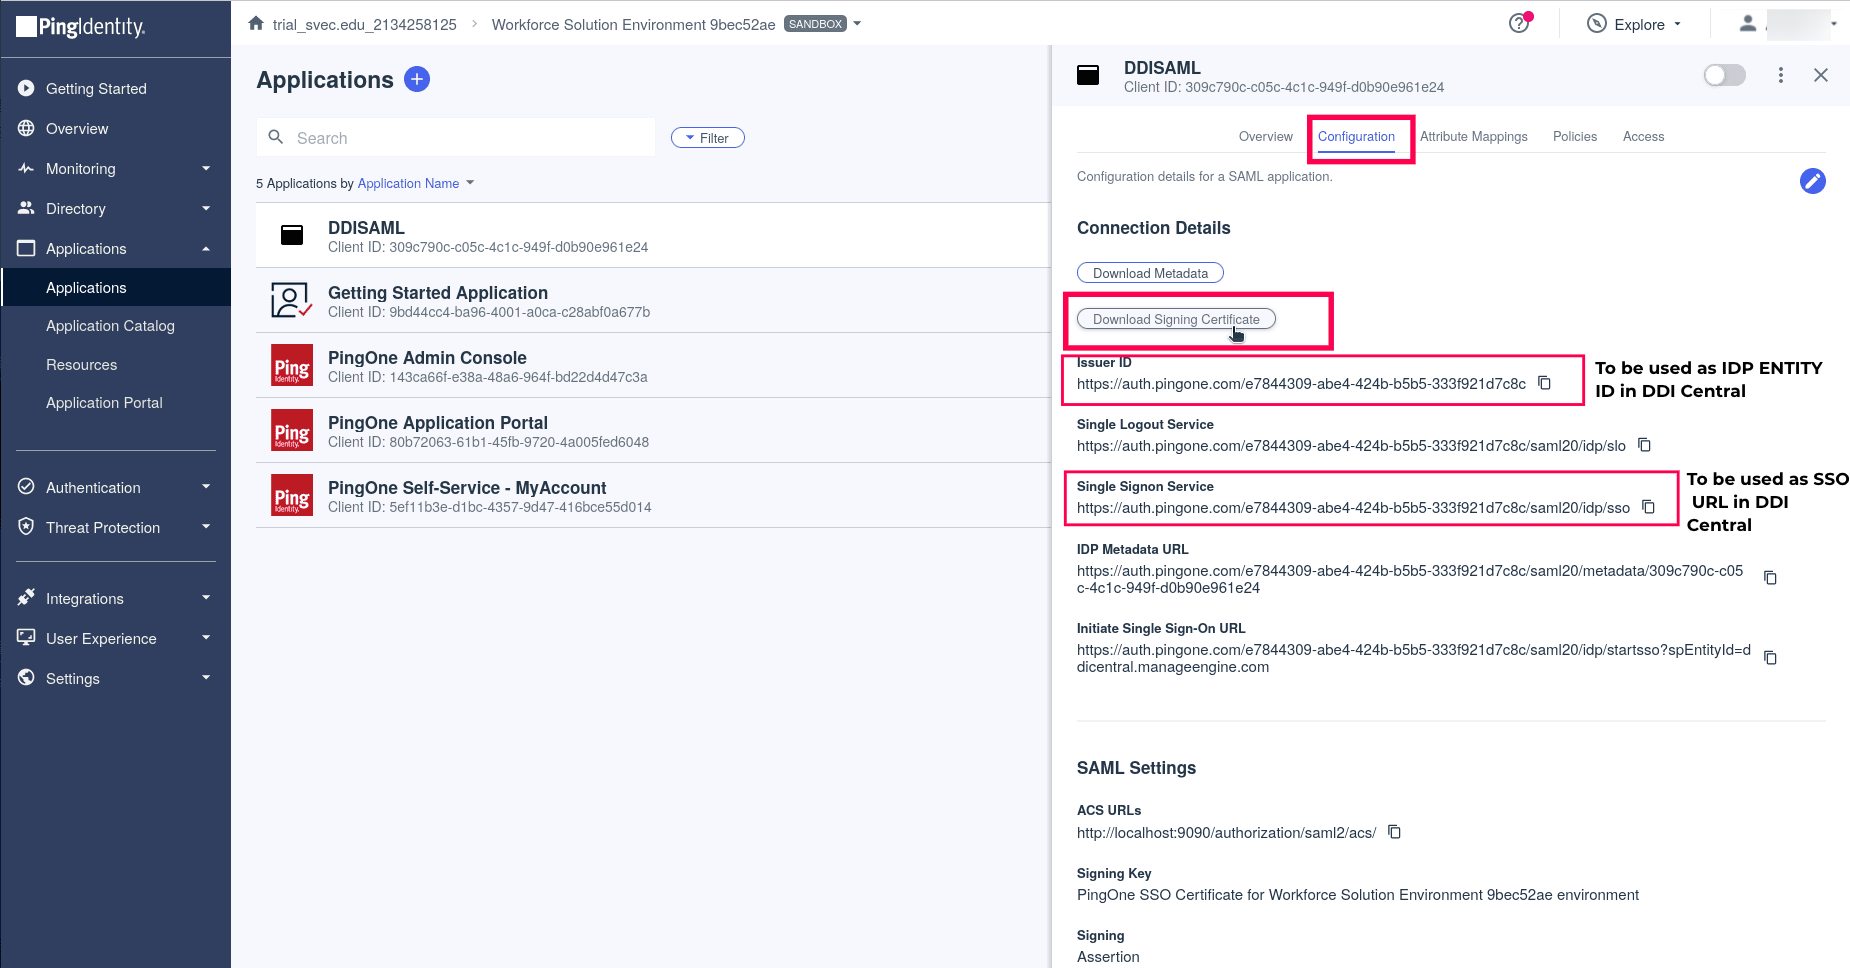This screenshot has width=1850, height=968.
Task: Click the PingOne Application Portal Ping icon
Action: [x=292, y=430]
